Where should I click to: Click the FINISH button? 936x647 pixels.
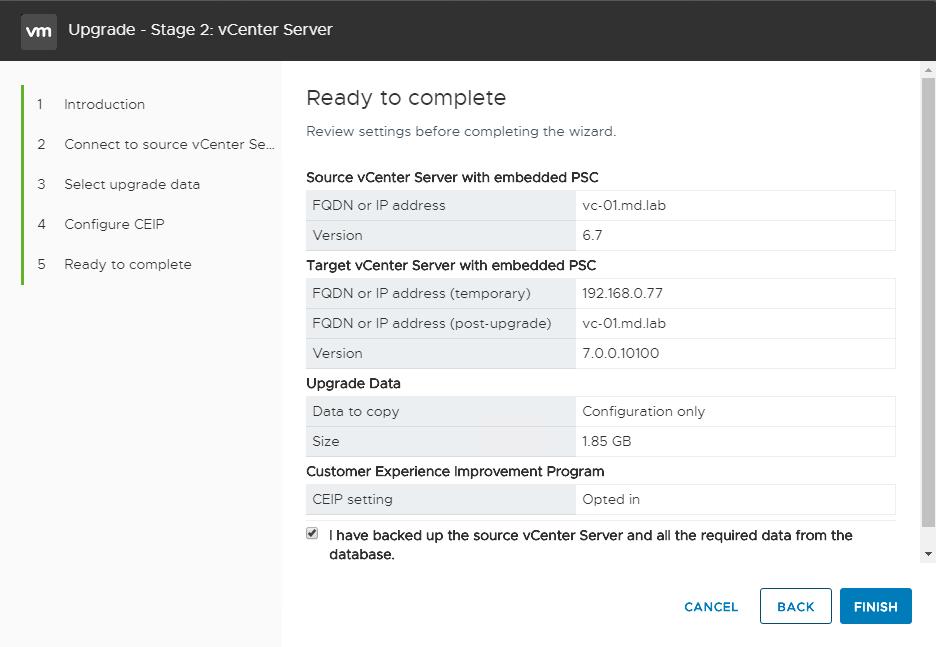click(876, 606)
